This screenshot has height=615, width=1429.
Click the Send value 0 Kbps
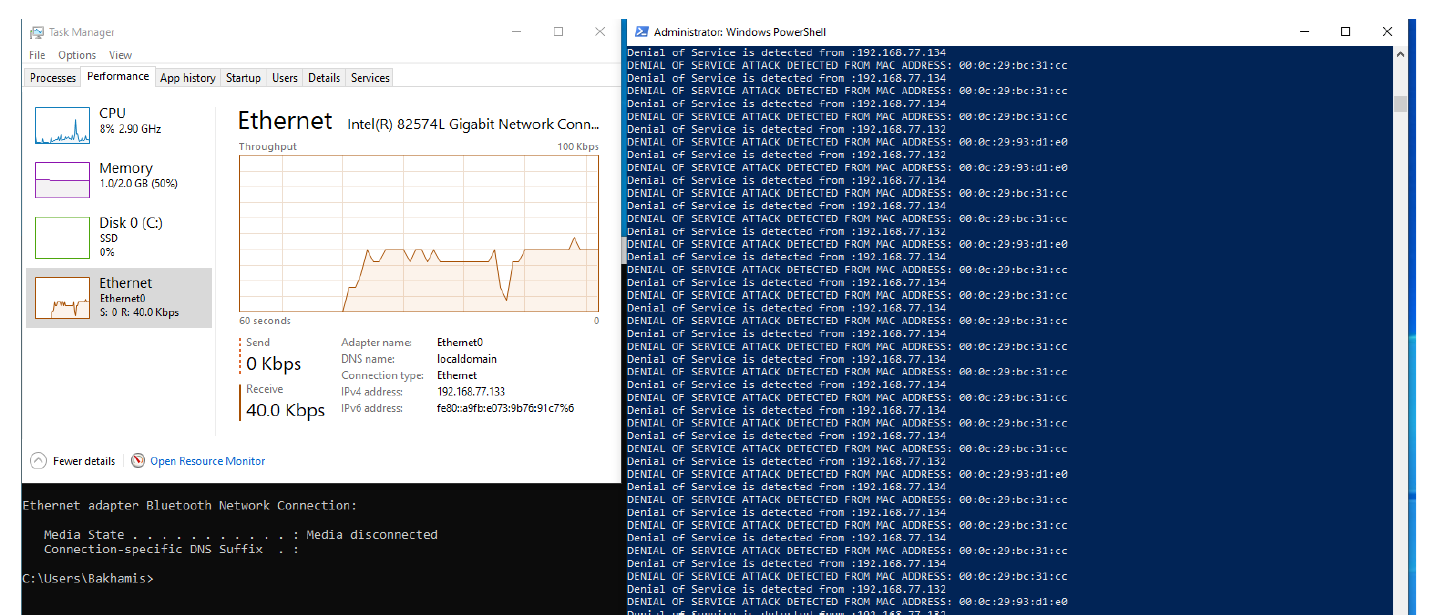pyautogui.click(x=274, y=363)
